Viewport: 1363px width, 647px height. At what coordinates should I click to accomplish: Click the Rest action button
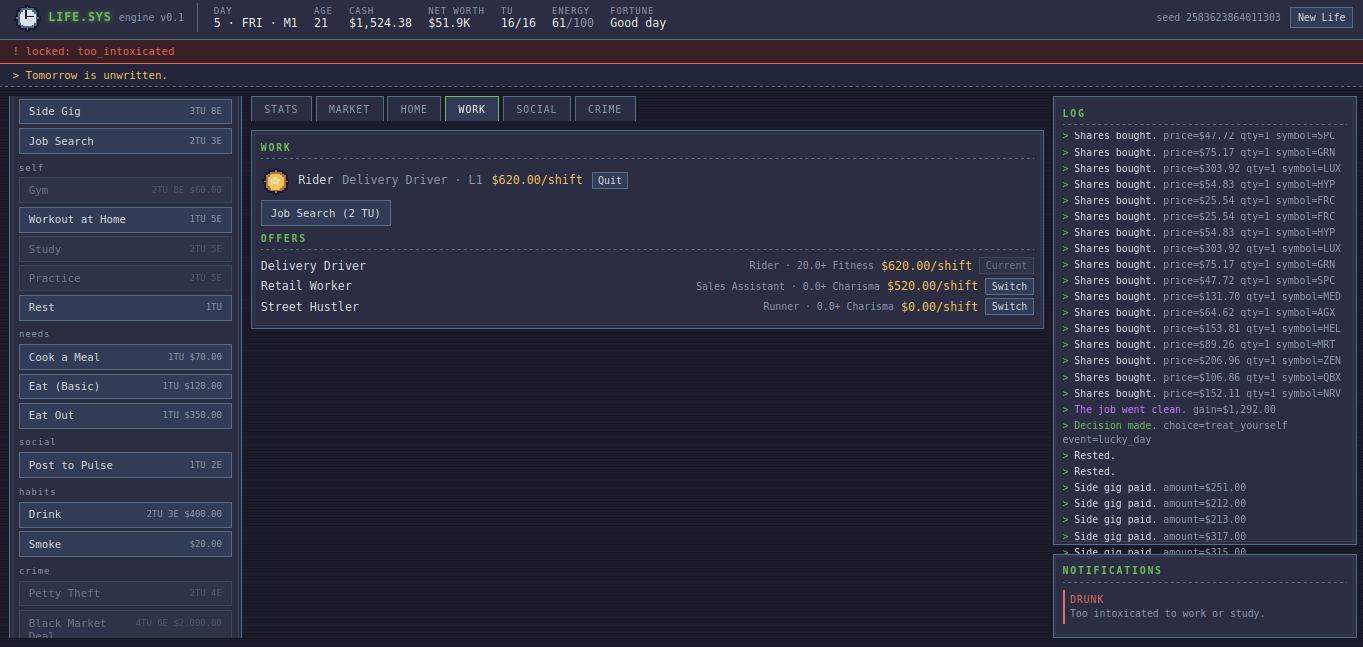(125, 307)
